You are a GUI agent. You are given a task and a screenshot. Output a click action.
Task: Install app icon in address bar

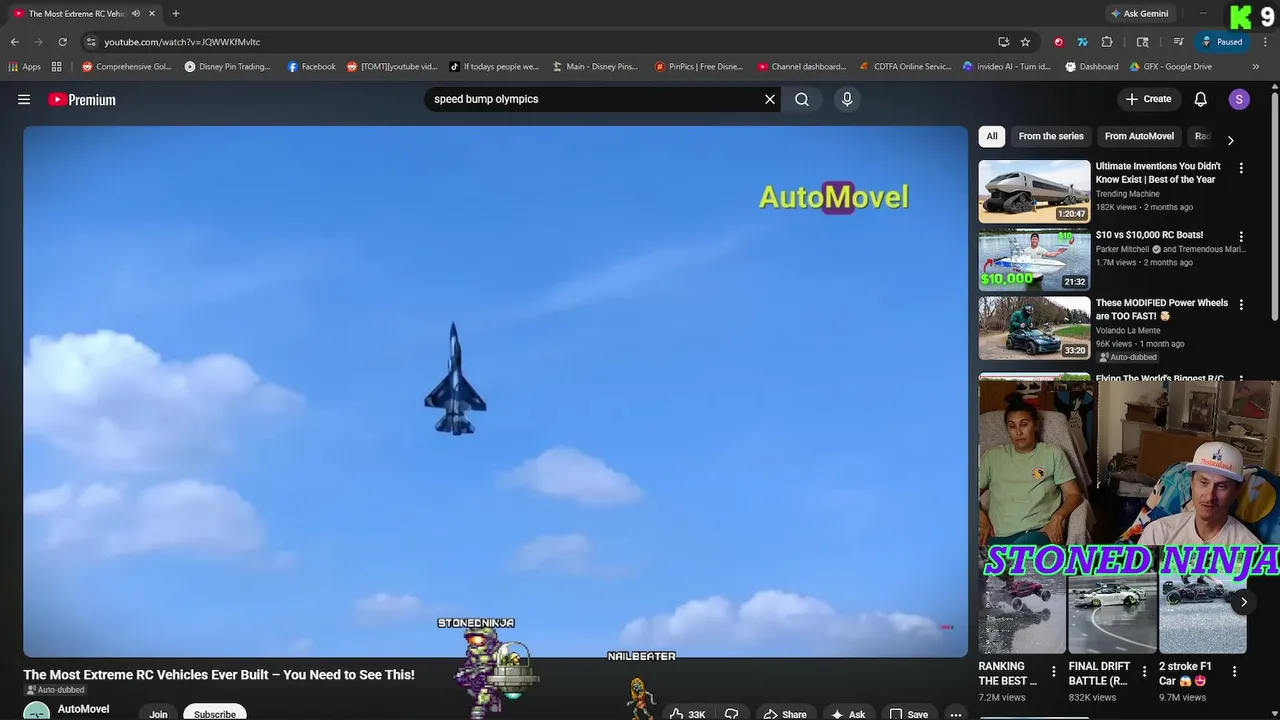click(1003, 42)
